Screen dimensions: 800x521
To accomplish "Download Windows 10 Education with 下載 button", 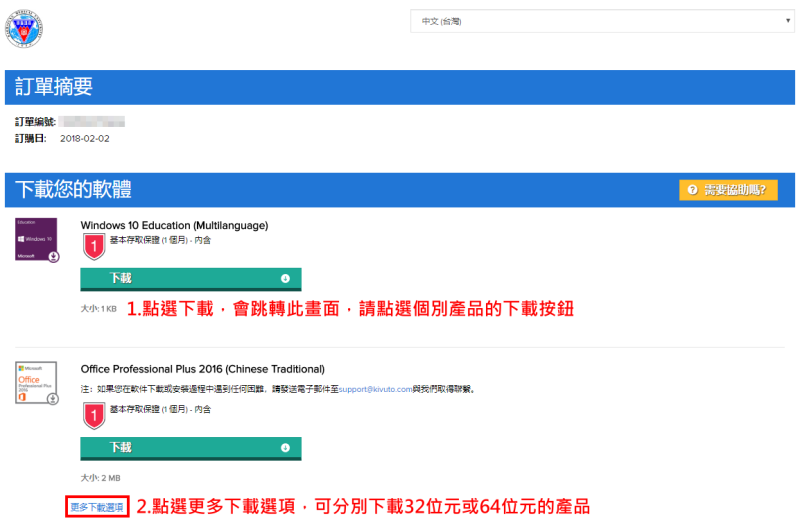I will coord(191,279).
